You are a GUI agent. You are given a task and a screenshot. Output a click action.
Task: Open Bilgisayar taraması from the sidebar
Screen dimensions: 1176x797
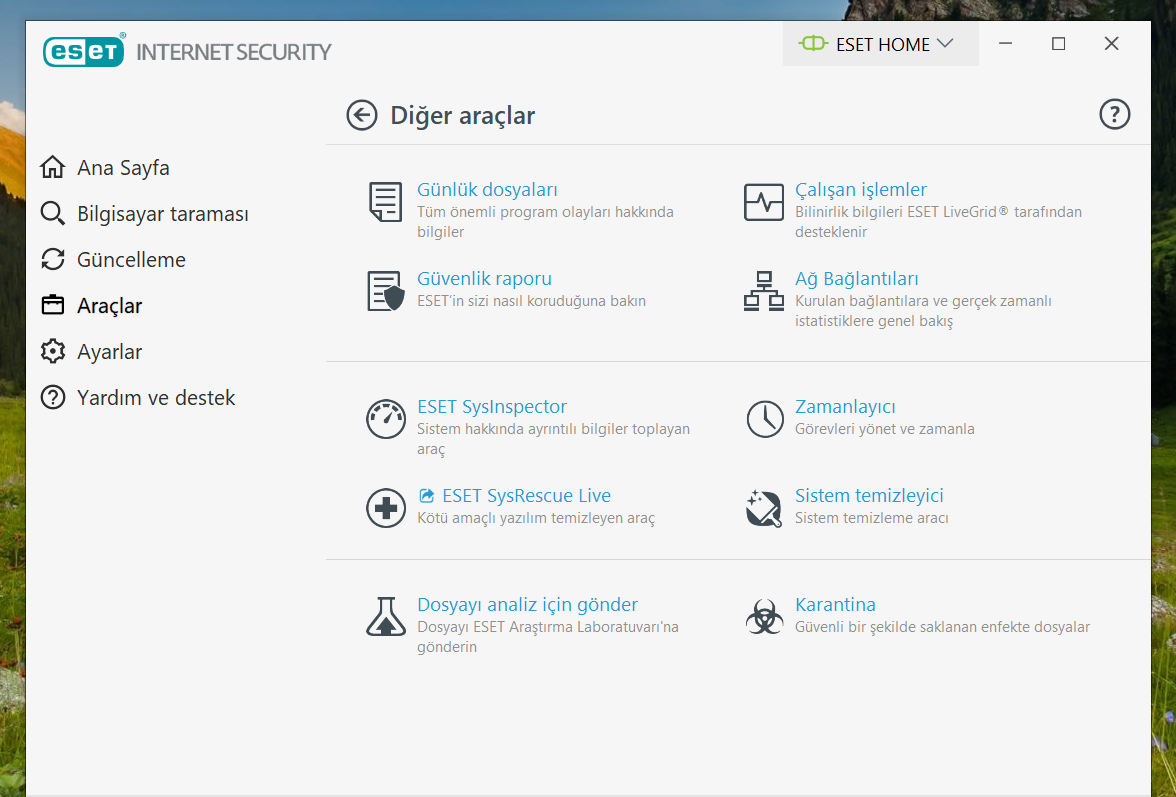click(163, 214)
